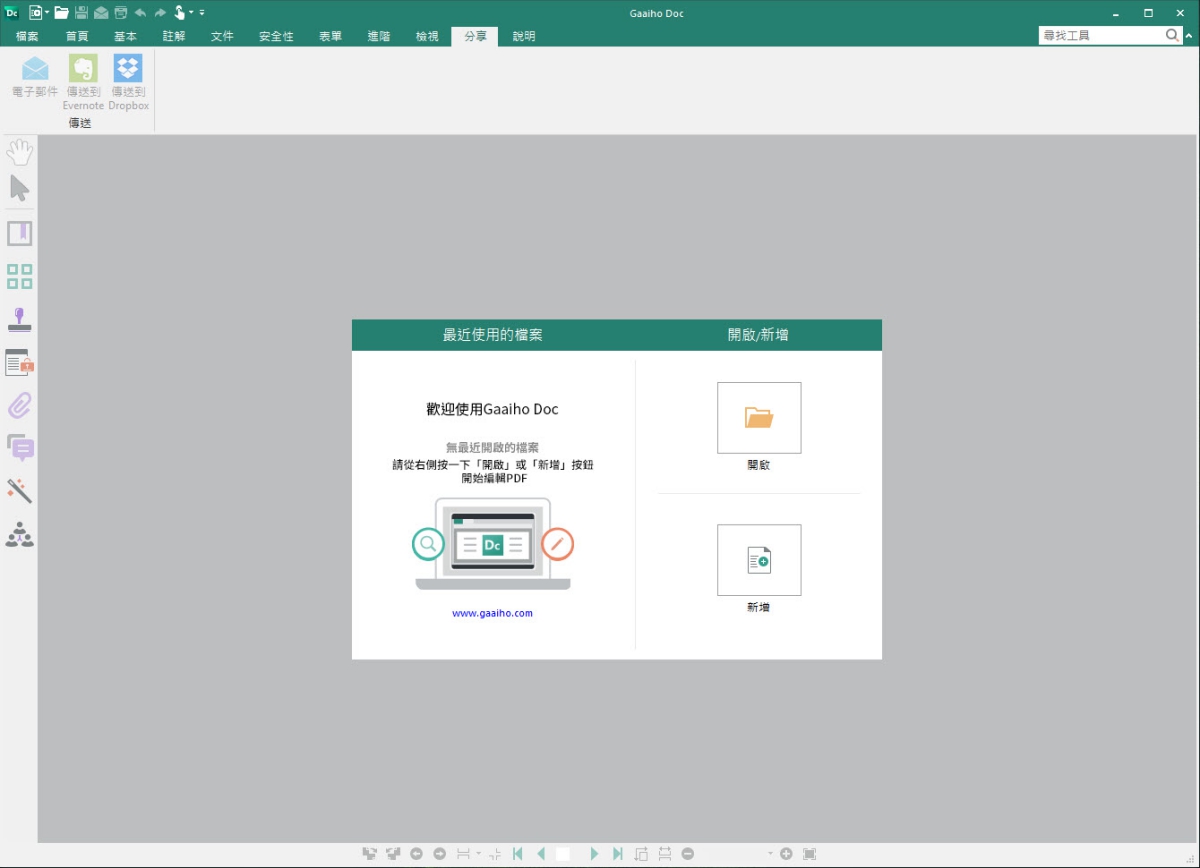Image resolution: width=1200 pixels, height=868 pixels.
Task: Go to next page in status bar
Action: [x=594, y=854]
